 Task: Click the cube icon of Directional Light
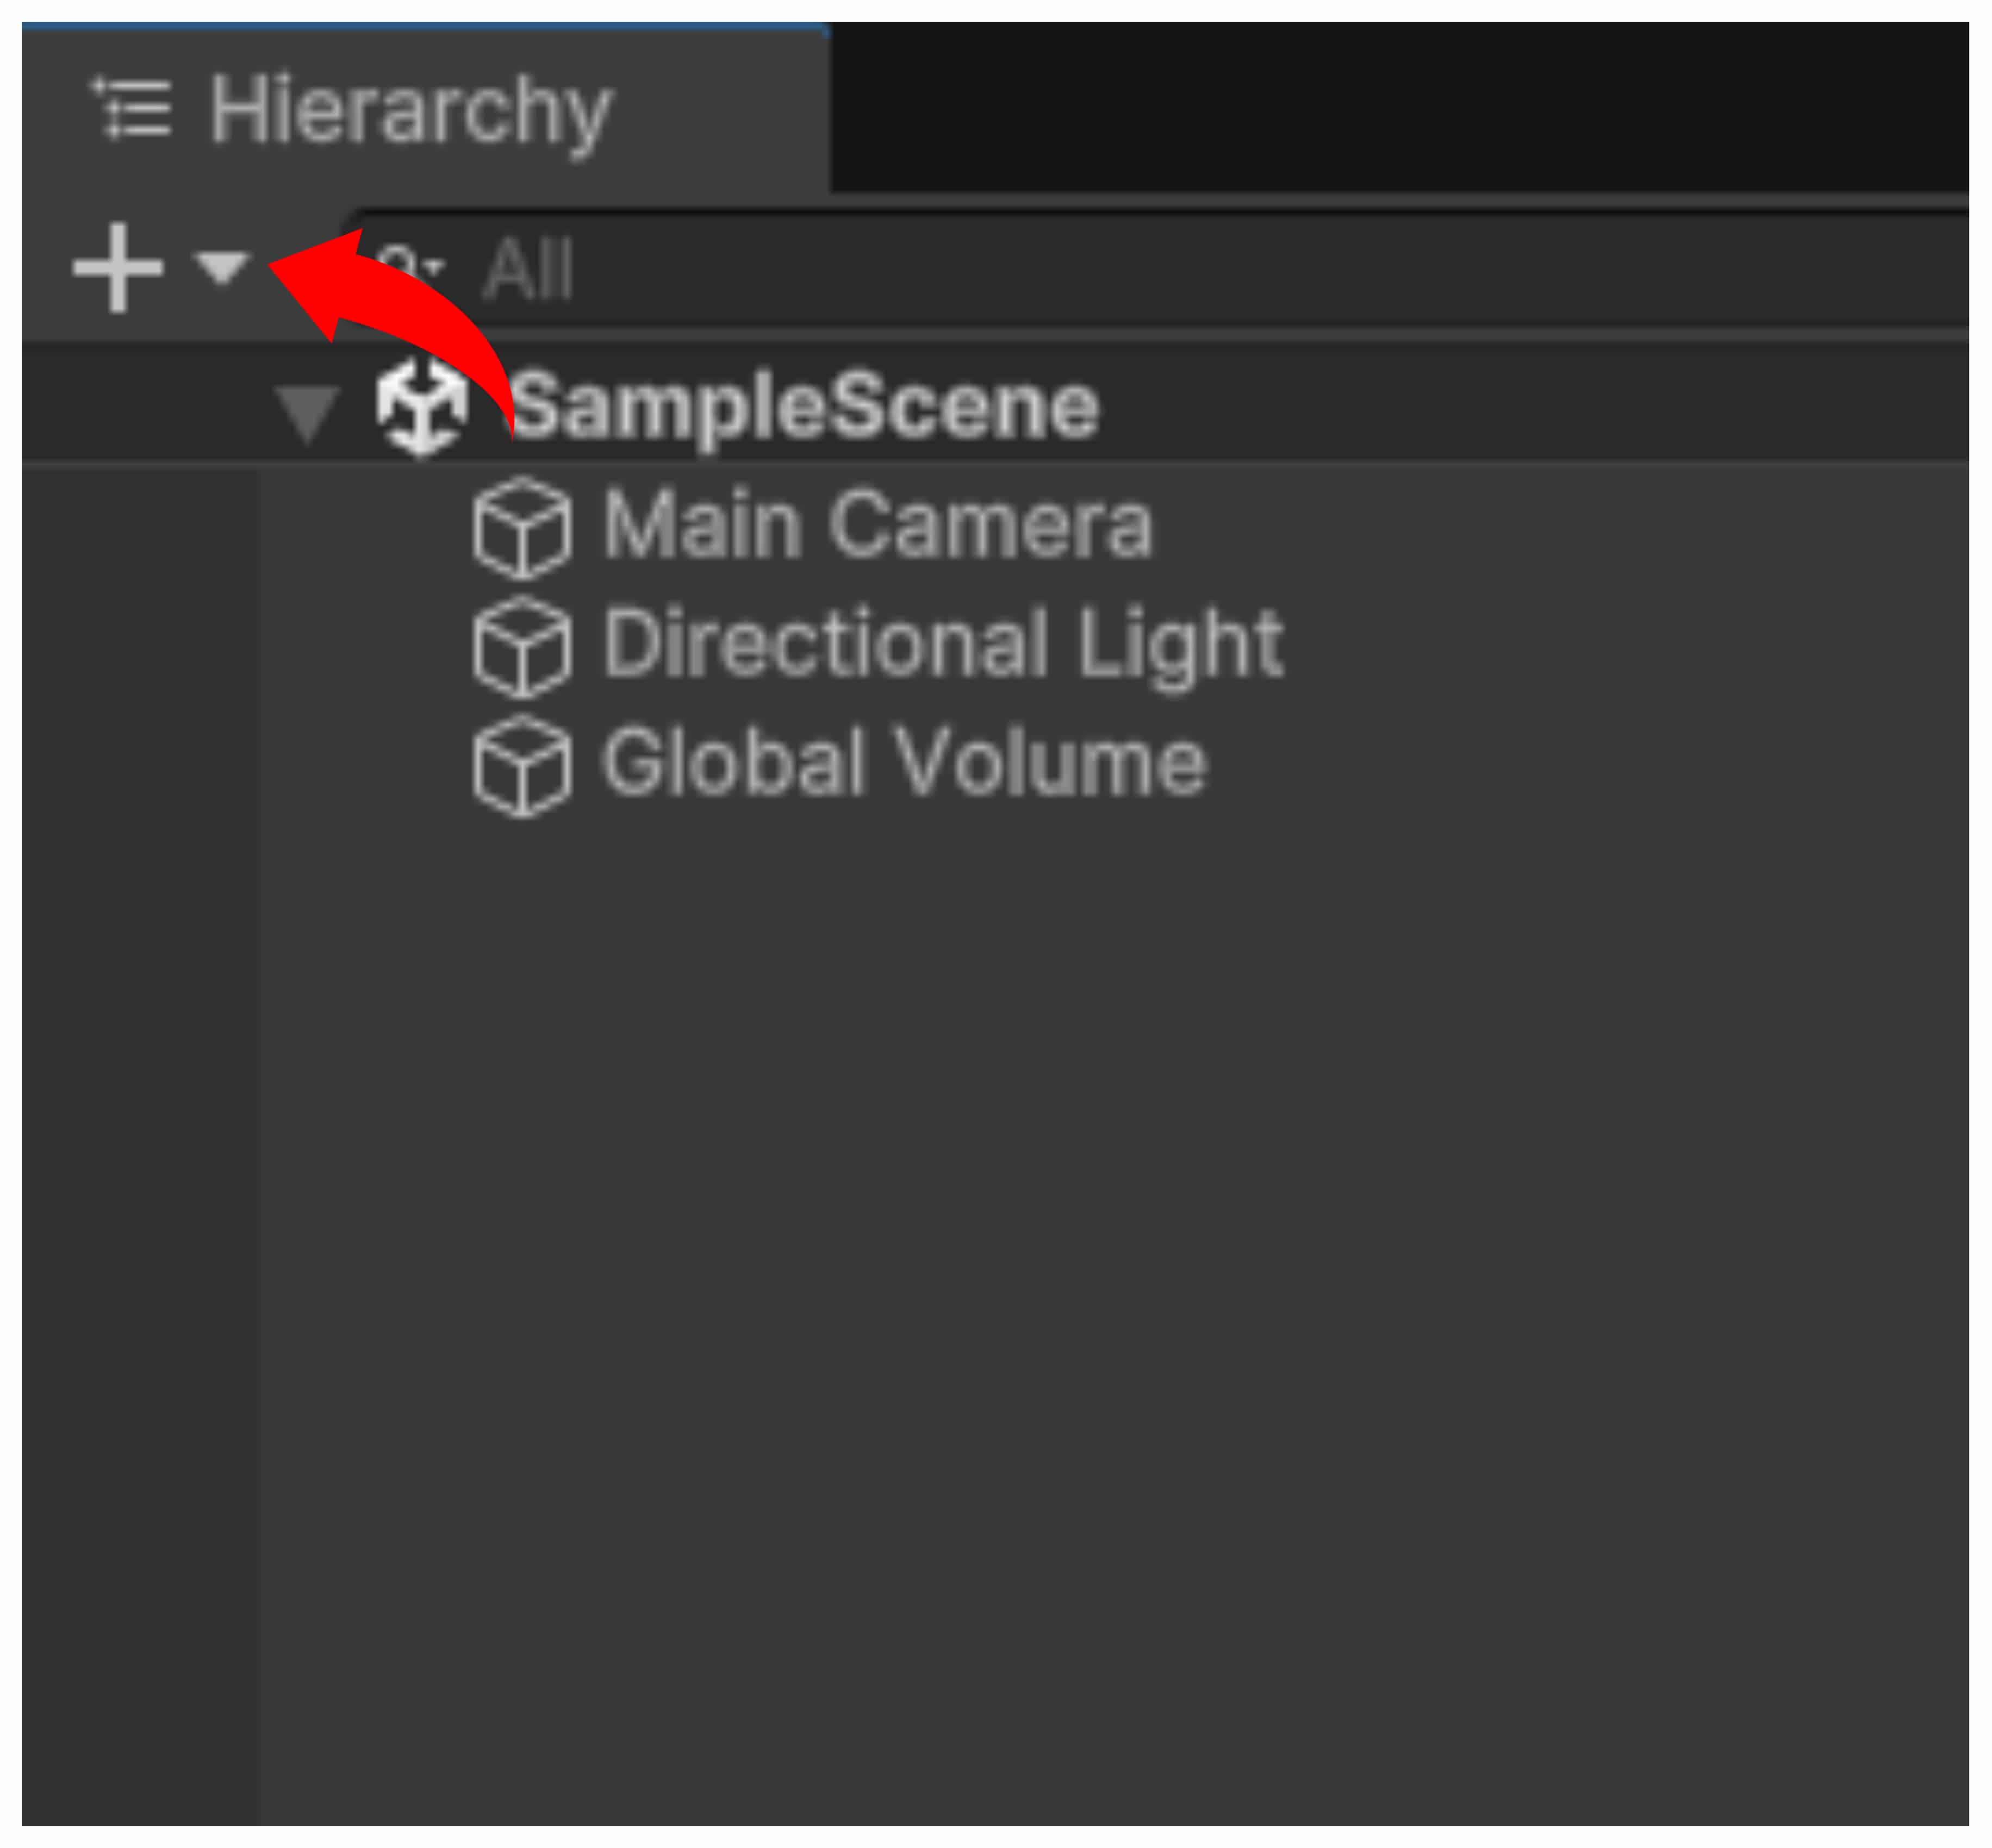point(522,646)
